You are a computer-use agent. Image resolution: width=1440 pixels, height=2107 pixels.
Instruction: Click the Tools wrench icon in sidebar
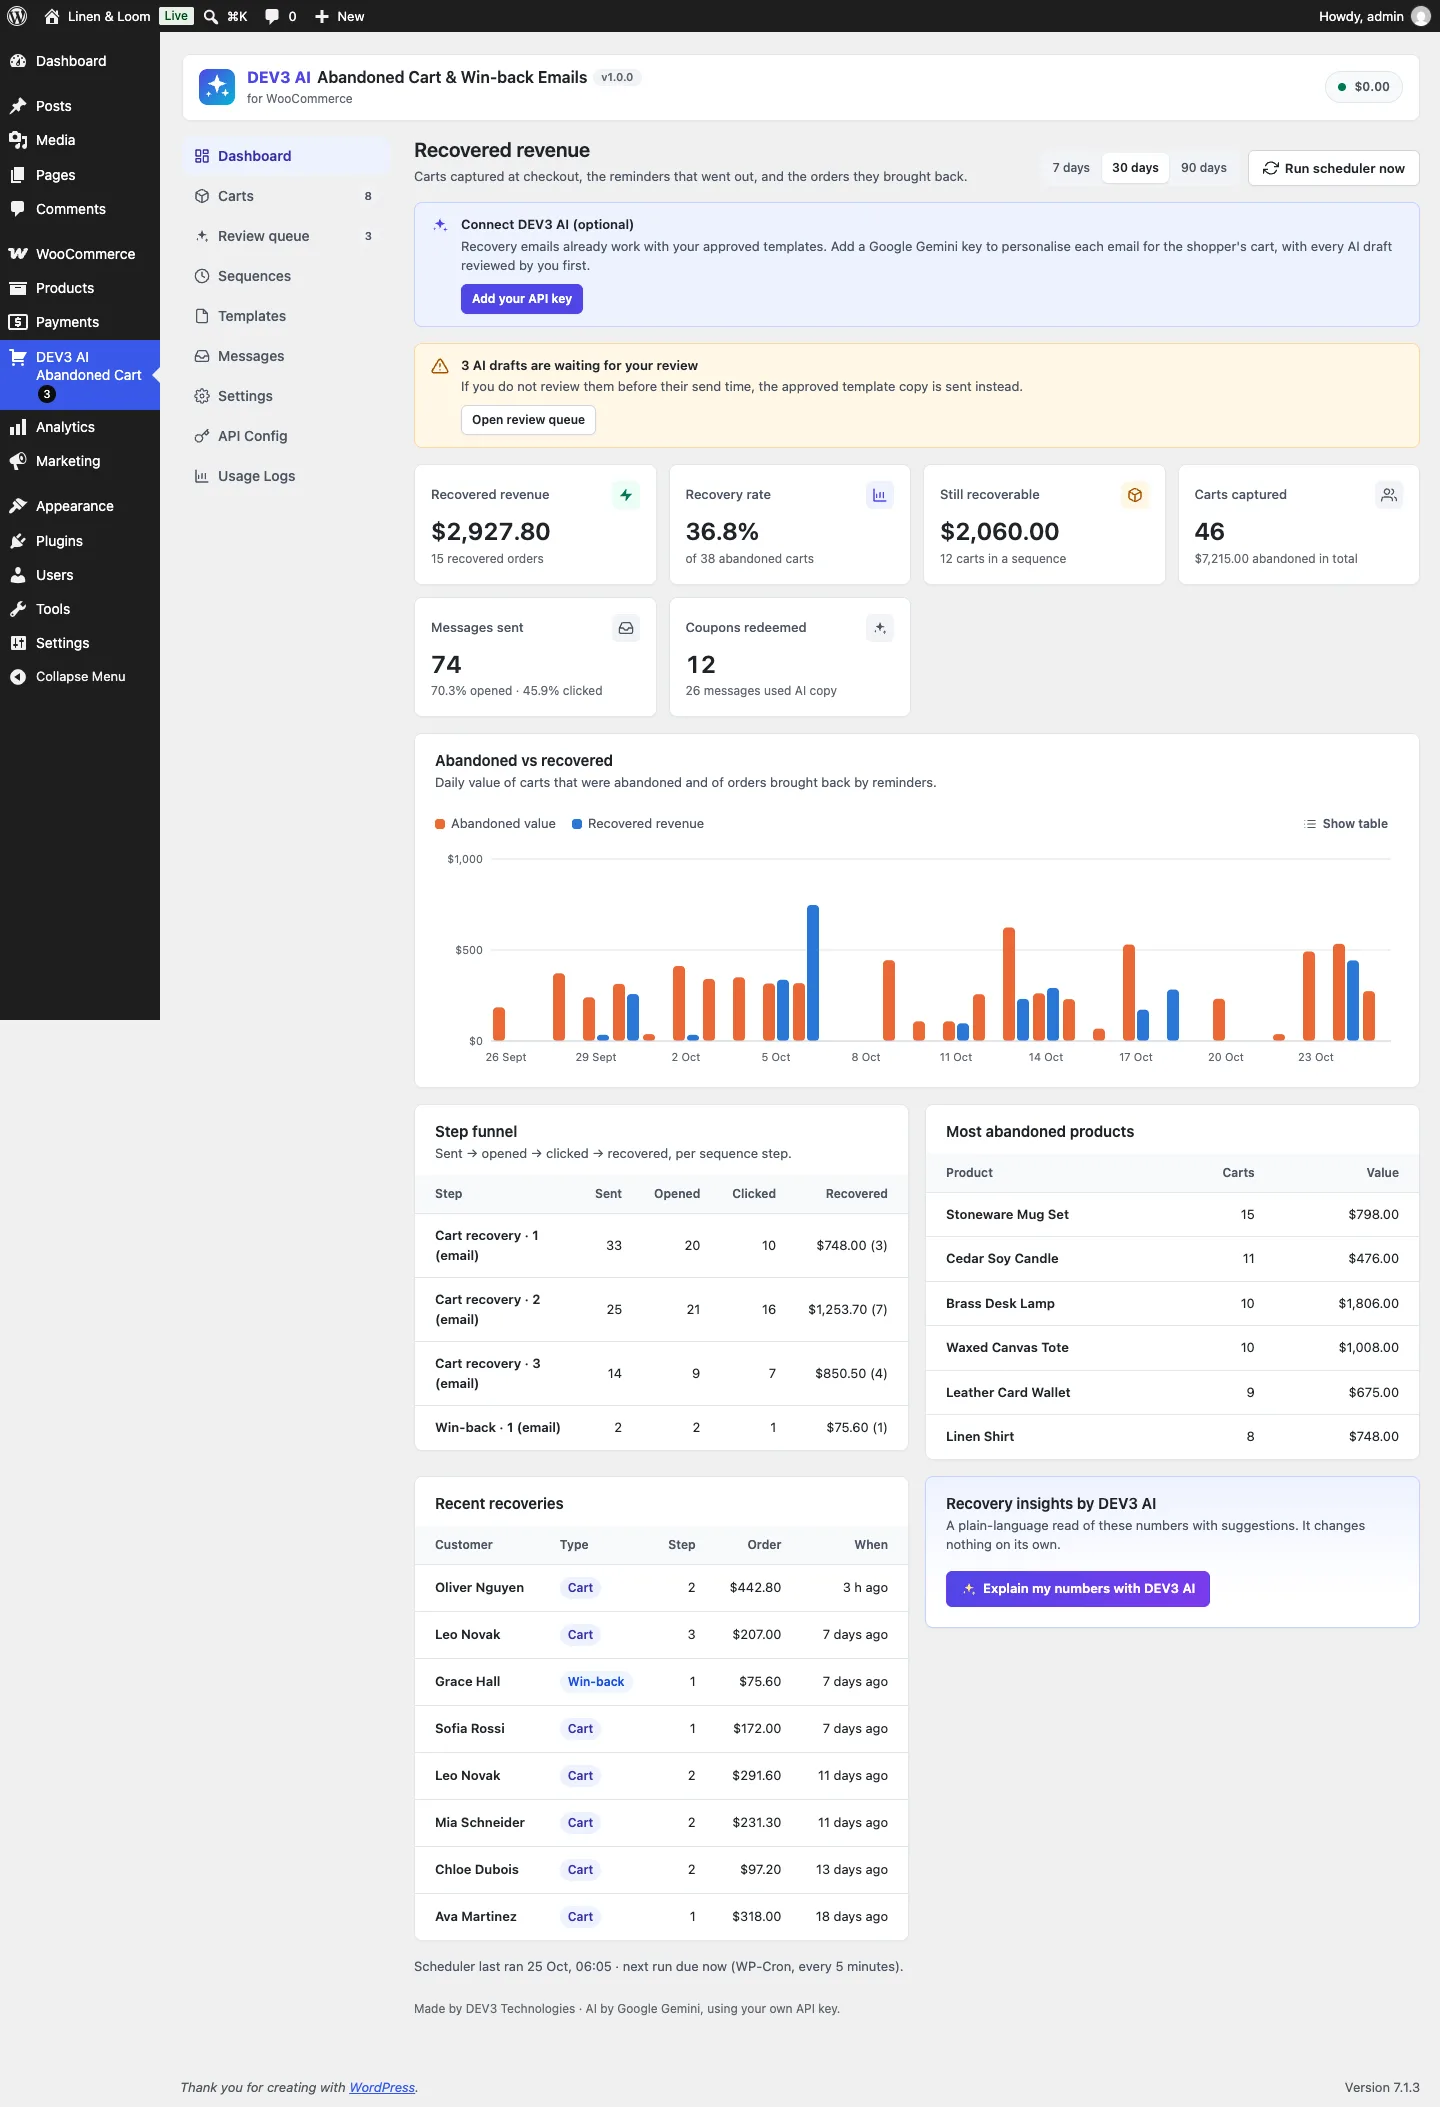pyautogui.click(x=18, y=609)
